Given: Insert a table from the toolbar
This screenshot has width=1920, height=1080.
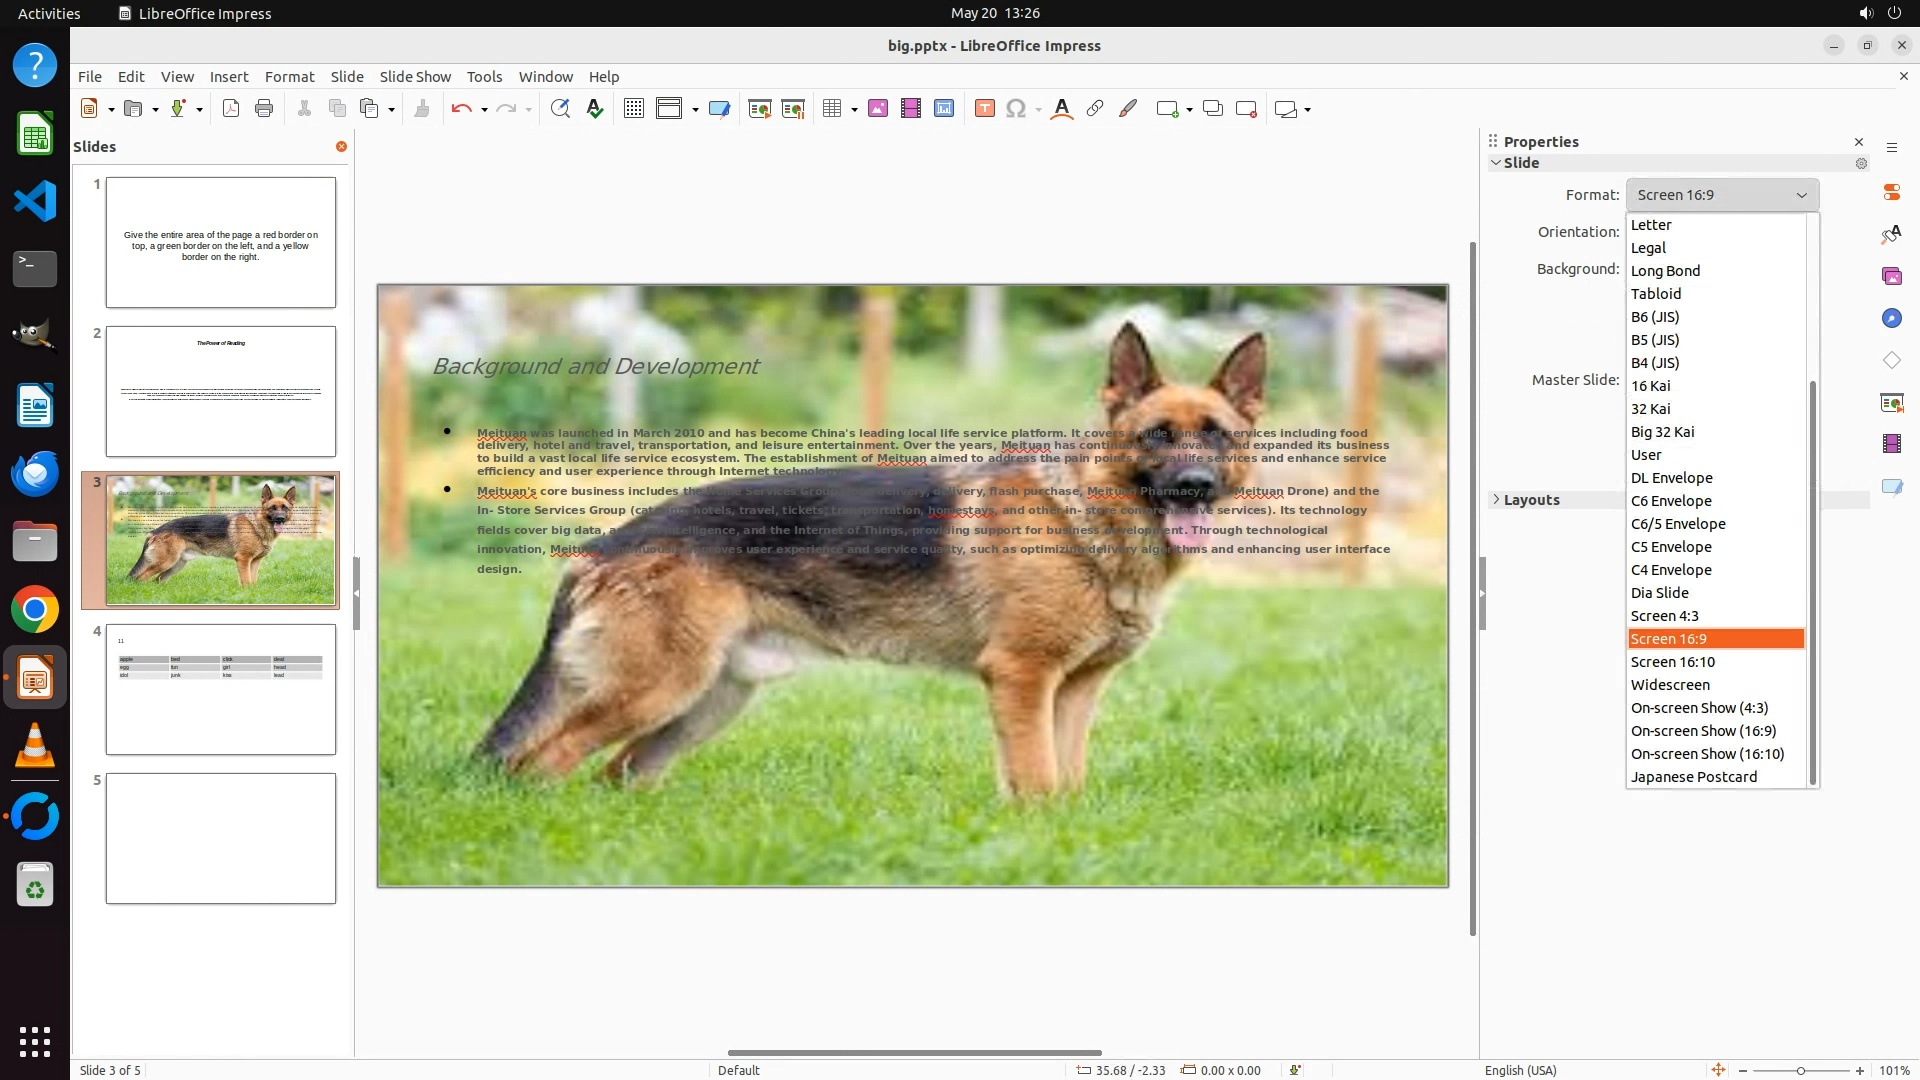Looking at the screenshot, I should [x=832, y=109].
